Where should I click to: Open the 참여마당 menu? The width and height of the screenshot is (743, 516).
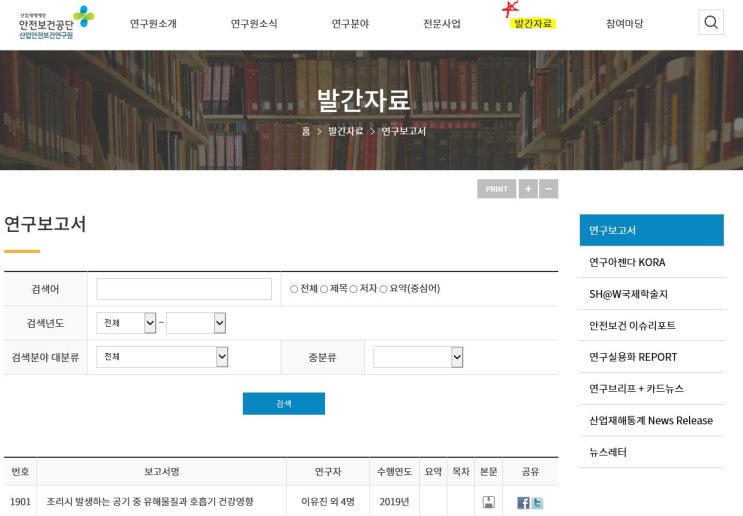tap(625, 23)
